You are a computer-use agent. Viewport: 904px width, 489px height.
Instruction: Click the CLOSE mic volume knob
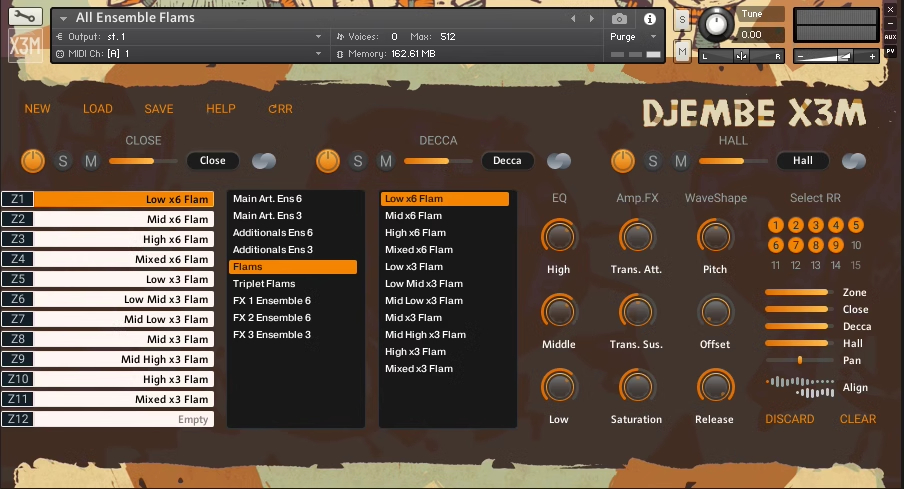pos(33,161)
